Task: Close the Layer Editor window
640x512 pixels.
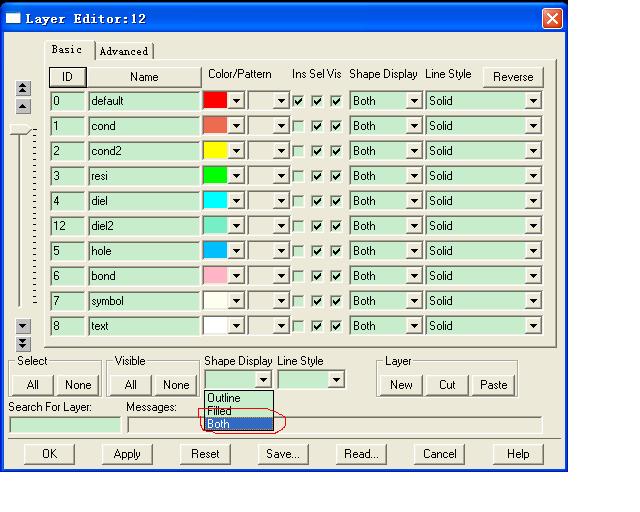Action: 552,18
